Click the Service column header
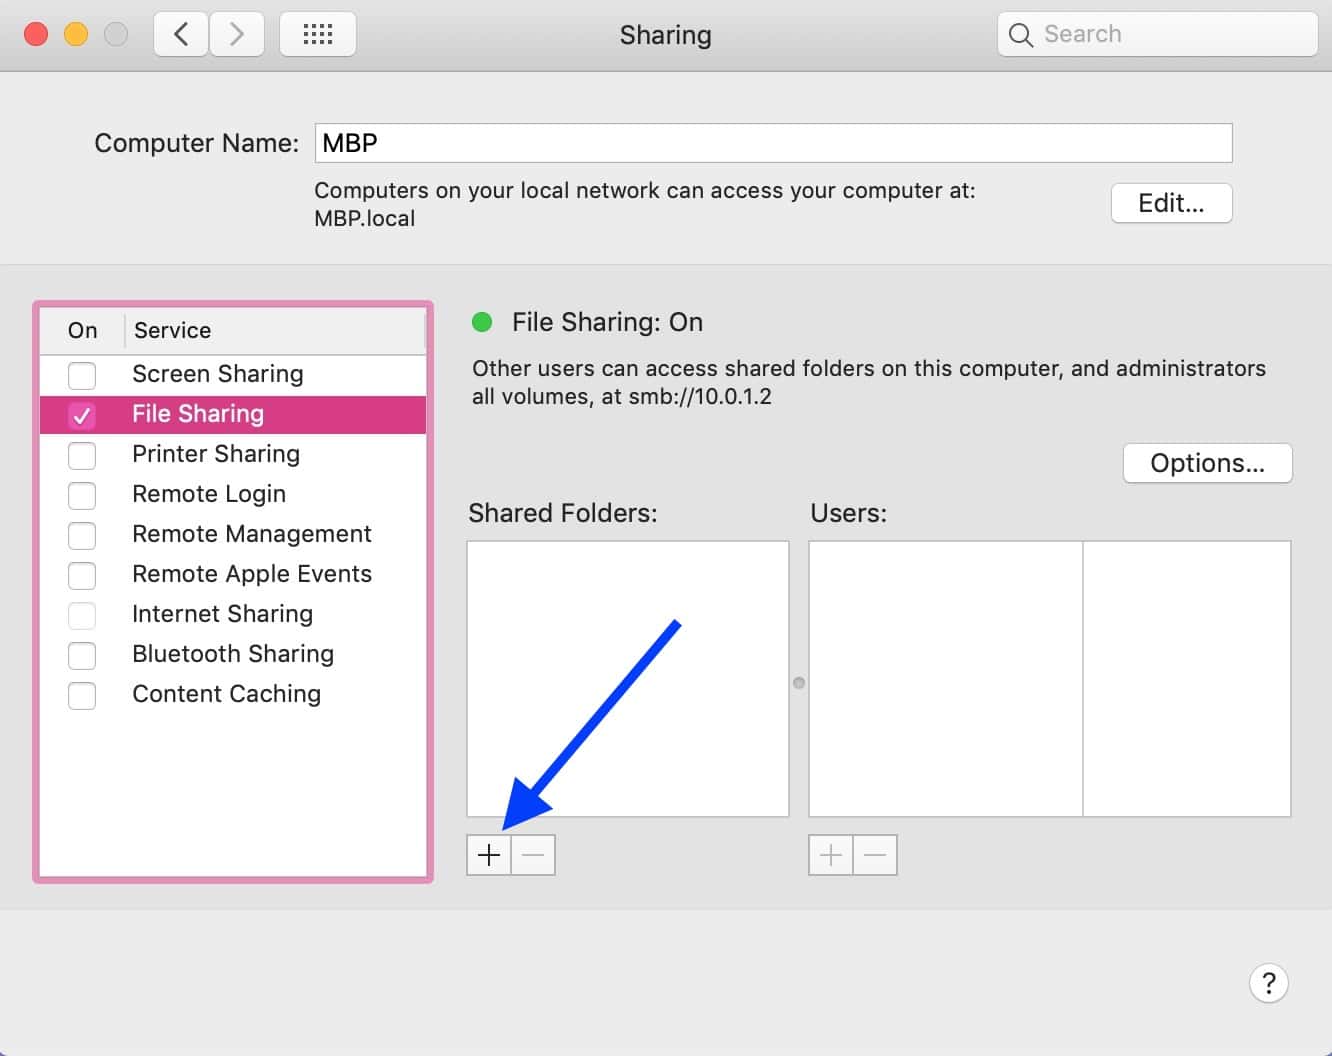 pos(275,330)
